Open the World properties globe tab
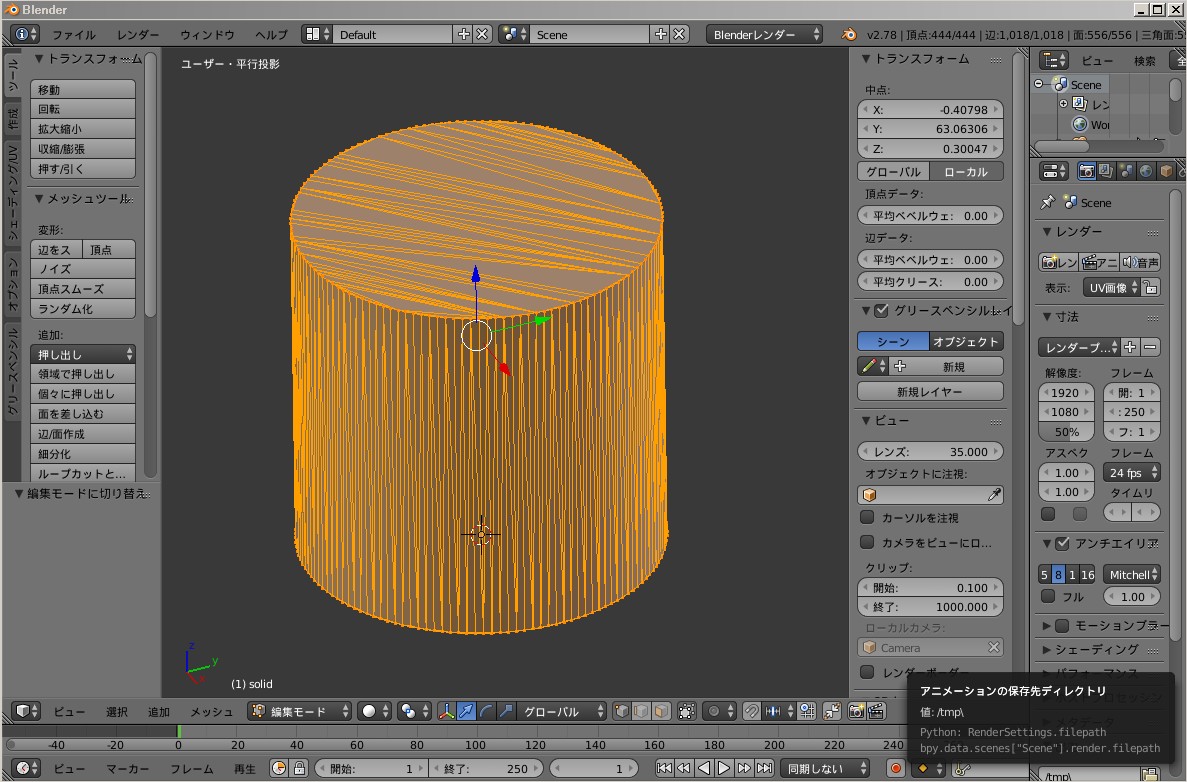This screenshot has width=1187, height=782. pos(1145,171)
